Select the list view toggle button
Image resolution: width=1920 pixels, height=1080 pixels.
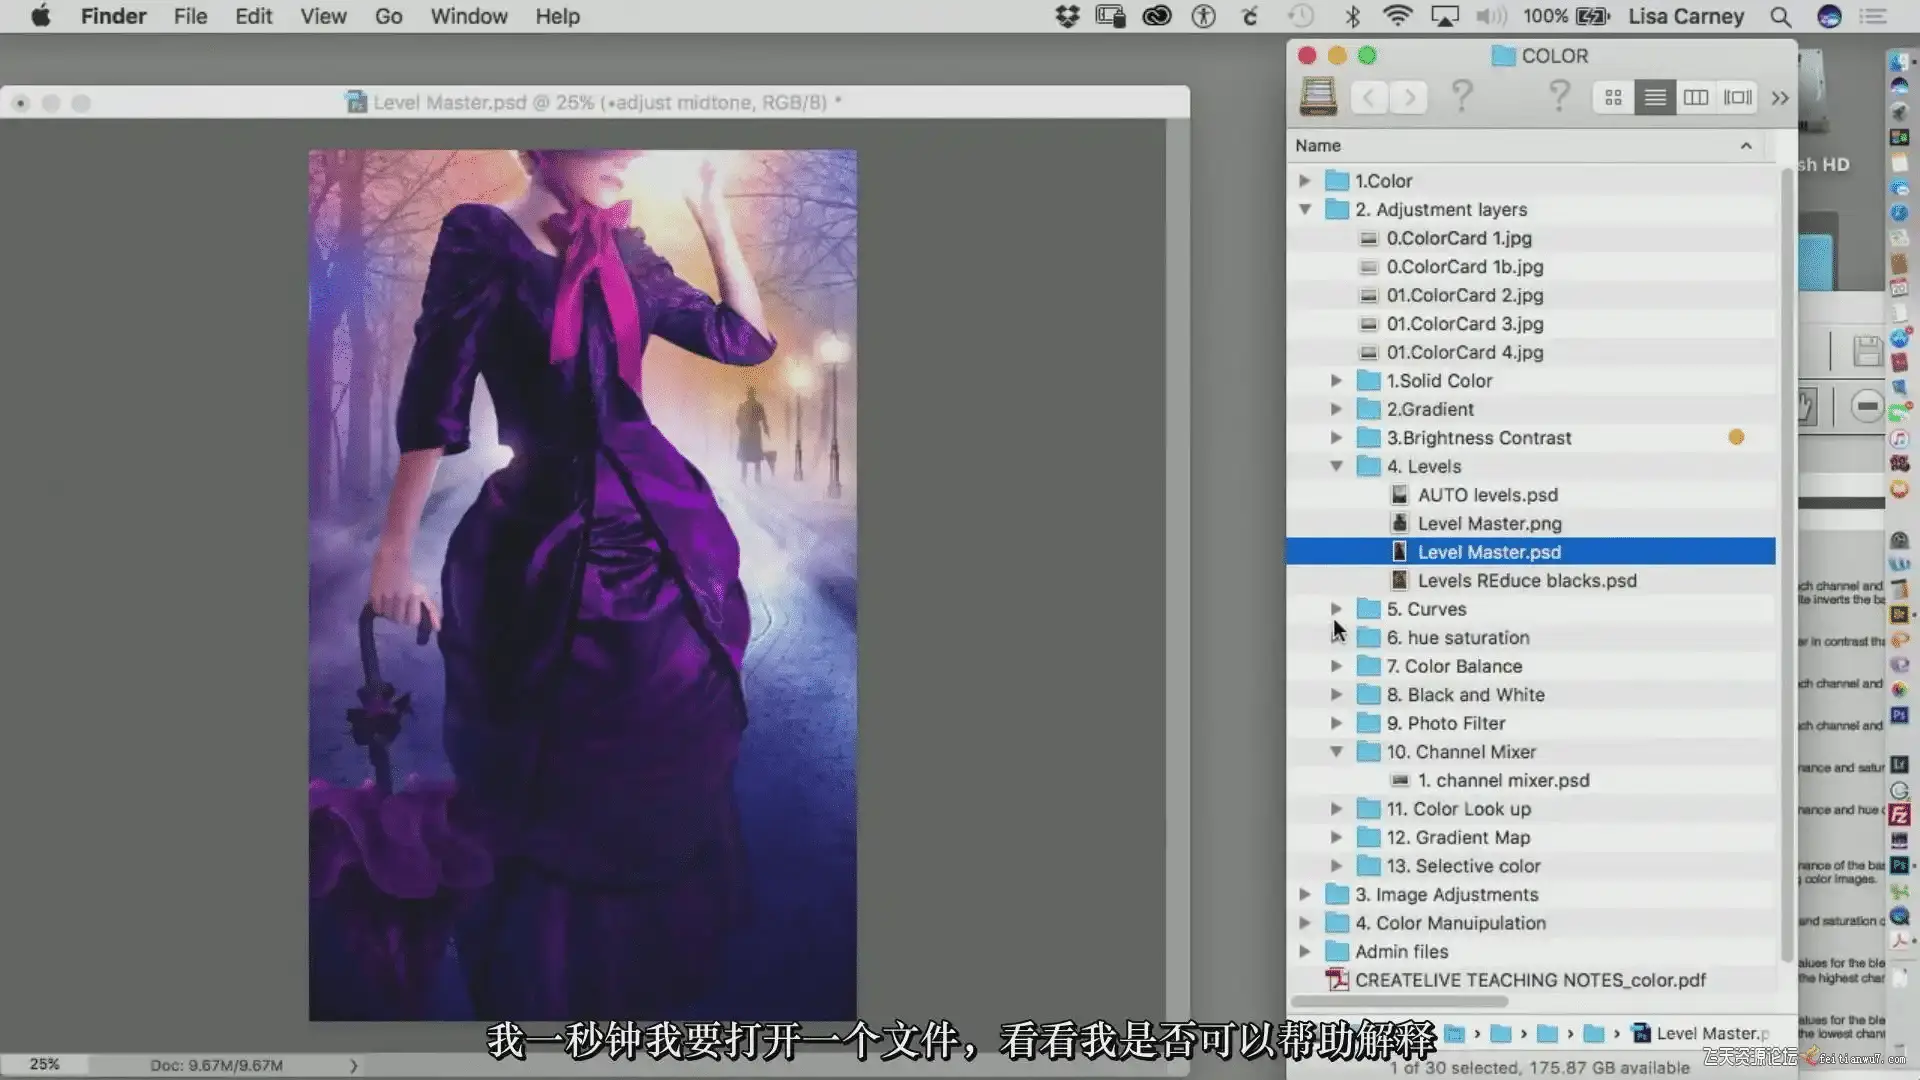pos(1655,97)
